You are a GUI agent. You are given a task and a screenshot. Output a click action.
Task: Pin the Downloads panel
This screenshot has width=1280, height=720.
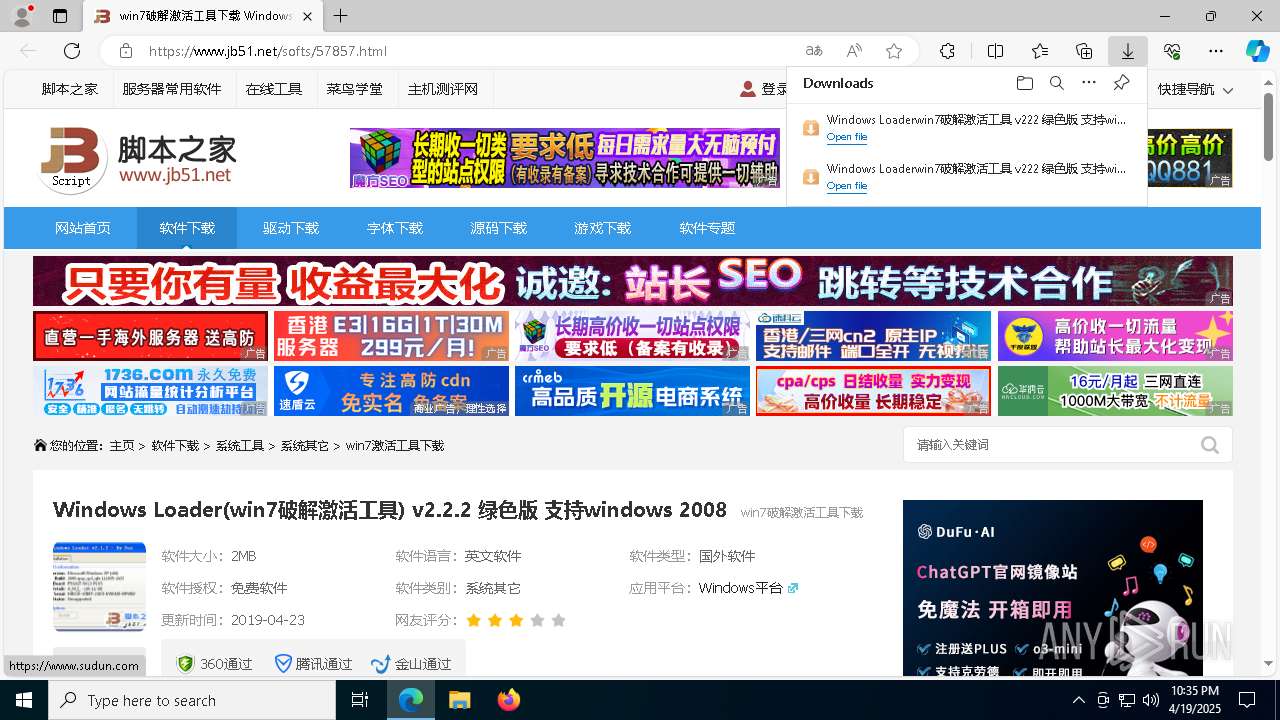[x=1122, y=83]
